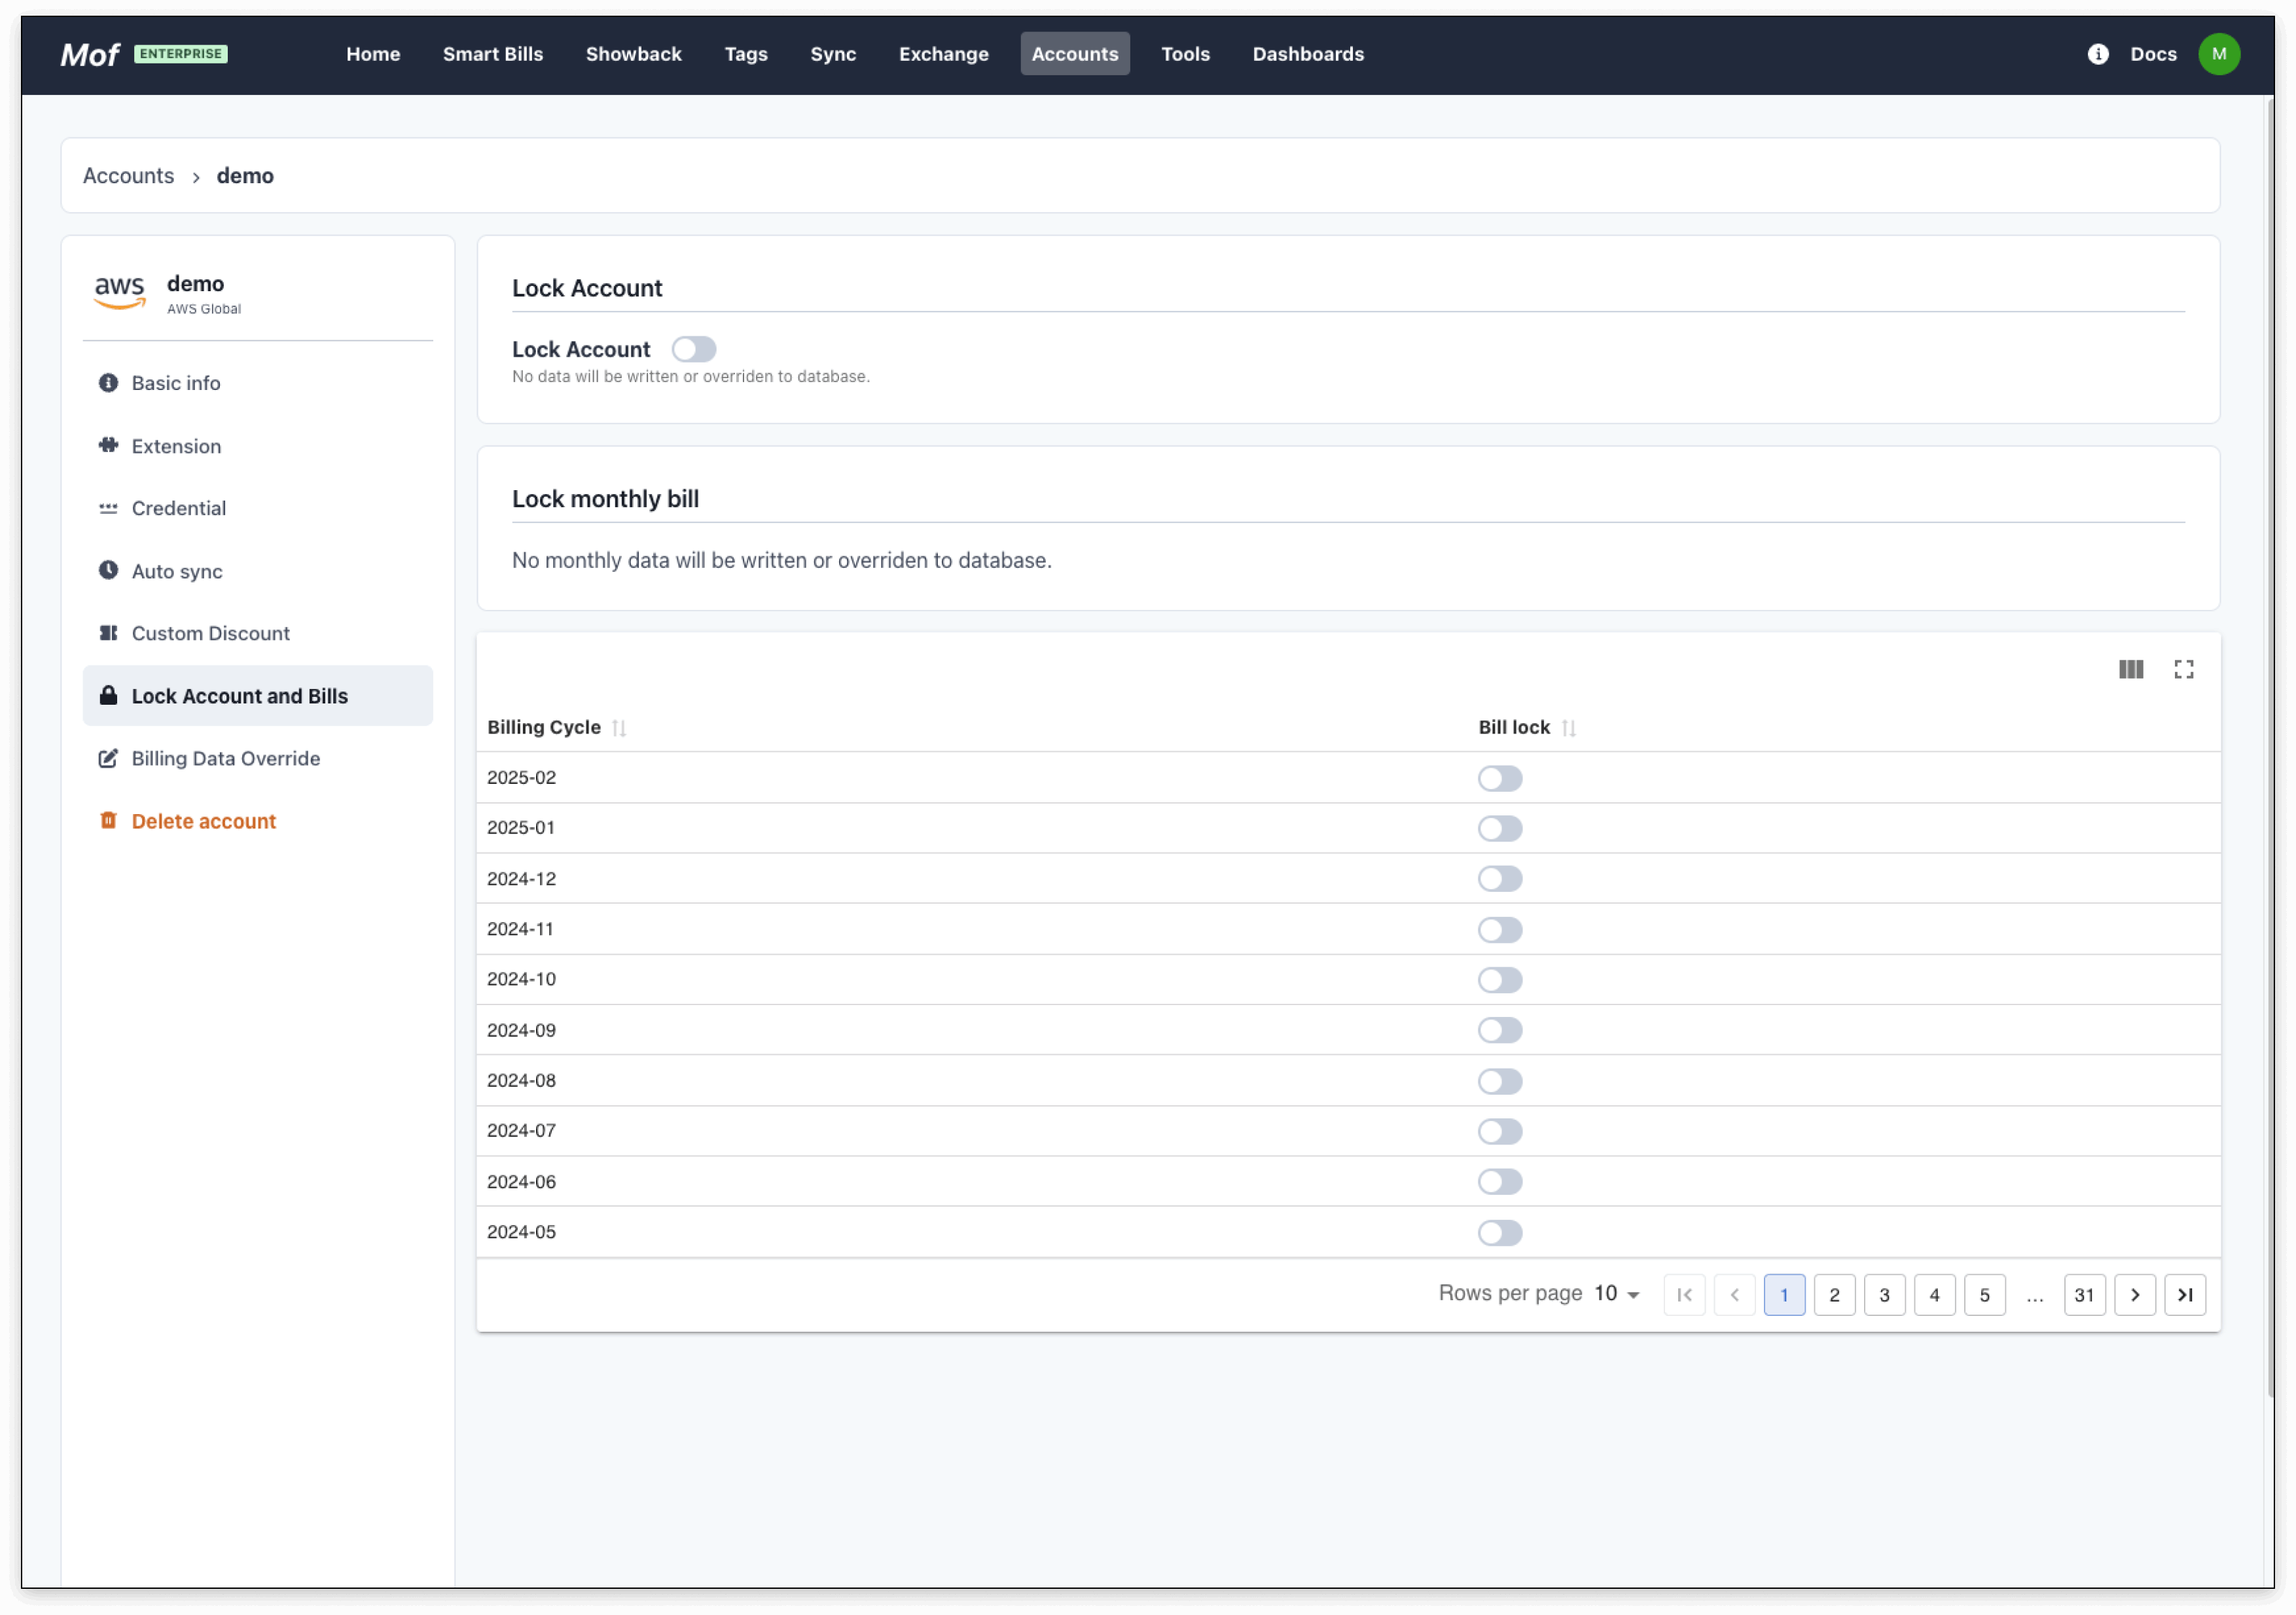Open the Dashboards menu
Screen dimensions: 2296x1615
(x=1308, y=54)
